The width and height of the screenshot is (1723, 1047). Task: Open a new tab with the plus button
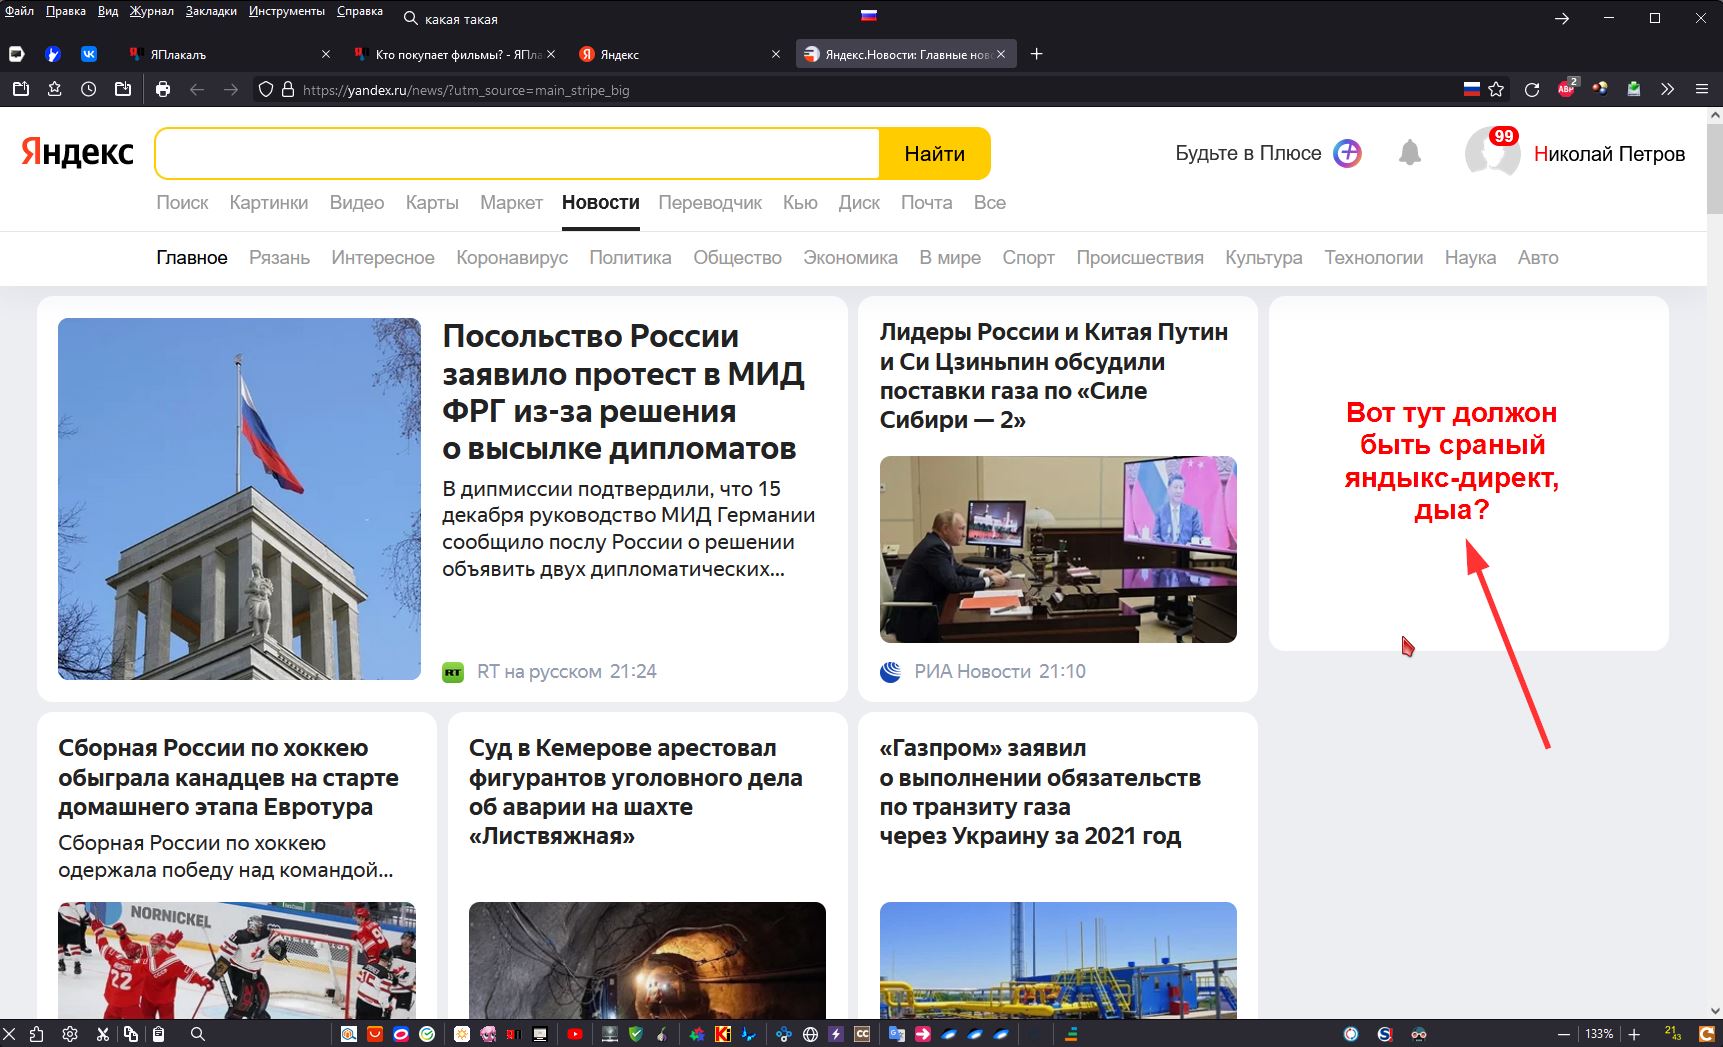[x=1037, y=54]
